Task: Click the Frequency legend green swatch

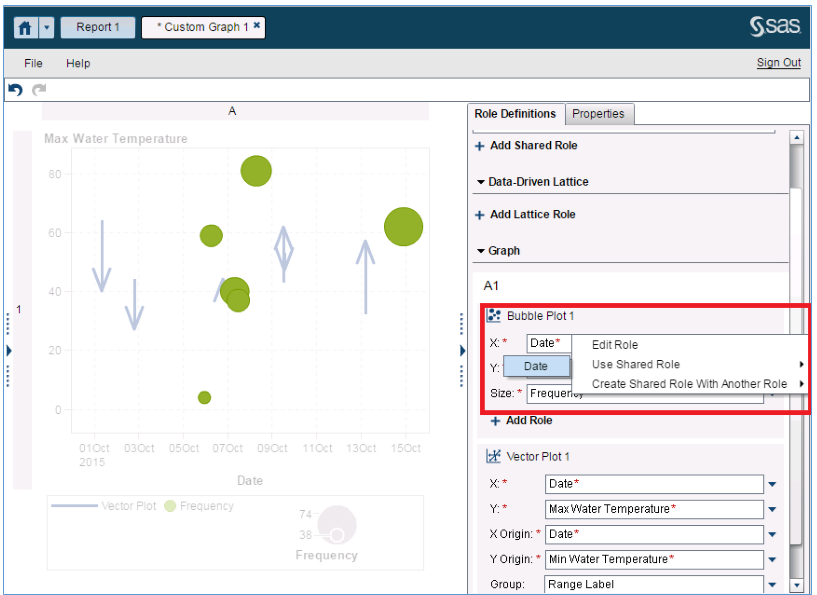Action: 170,506
